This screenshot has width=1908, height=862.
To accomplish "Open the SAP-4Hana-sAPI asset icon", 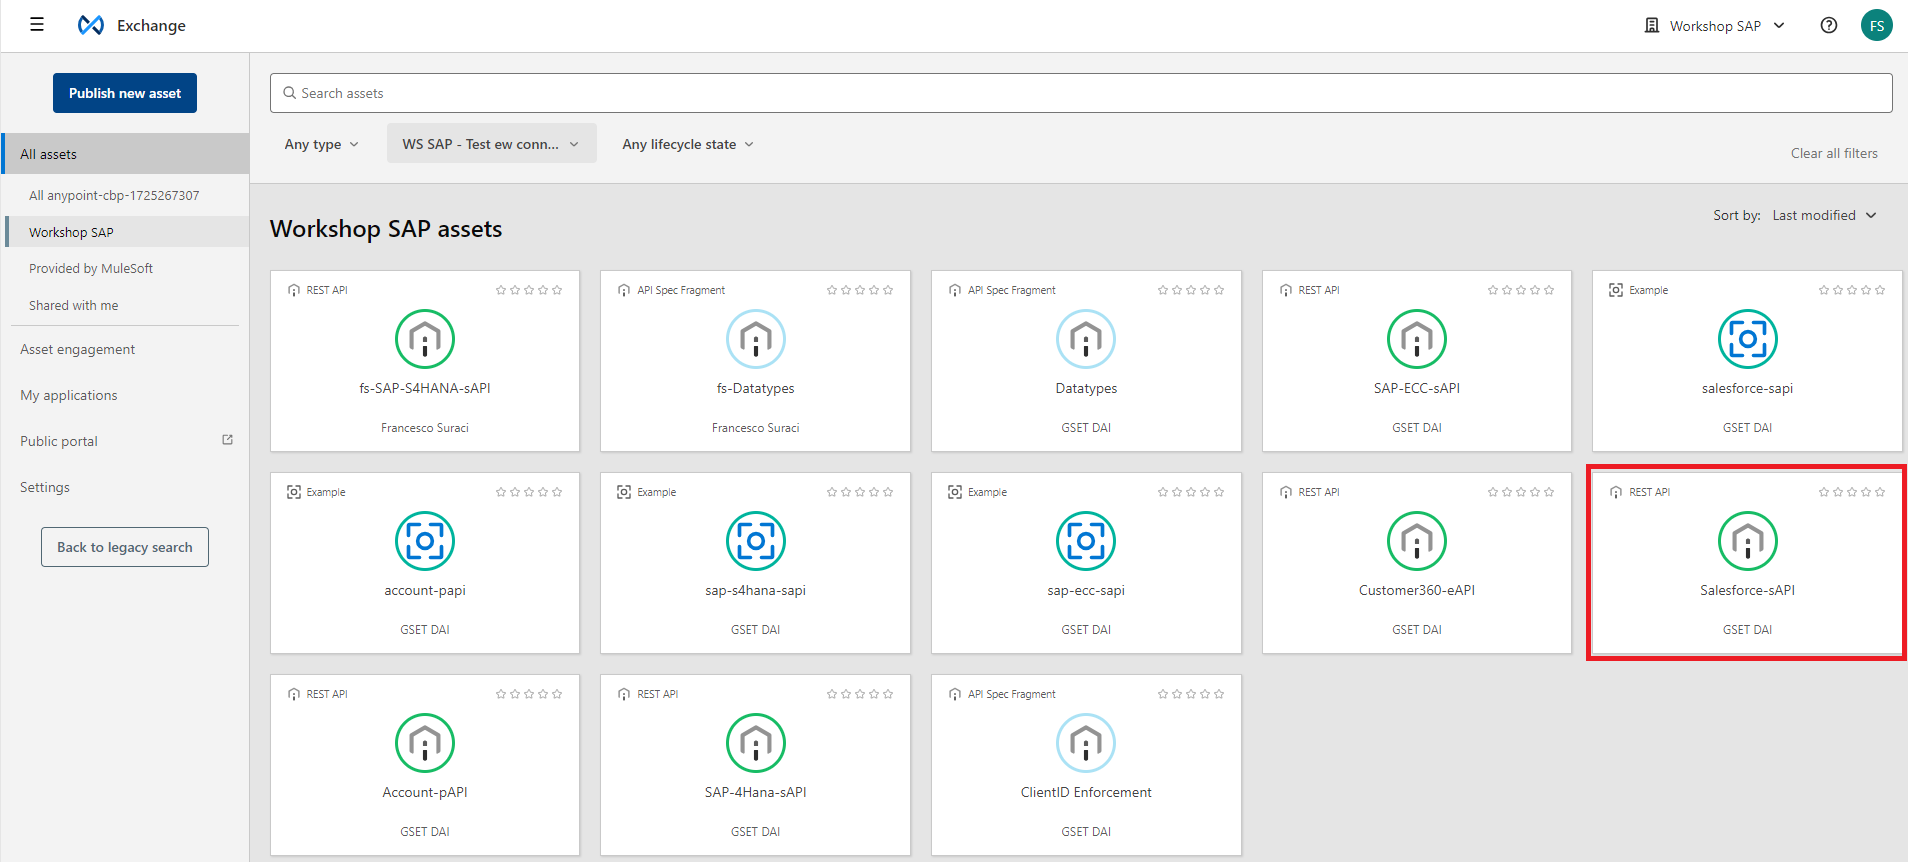I will point(755,743).
